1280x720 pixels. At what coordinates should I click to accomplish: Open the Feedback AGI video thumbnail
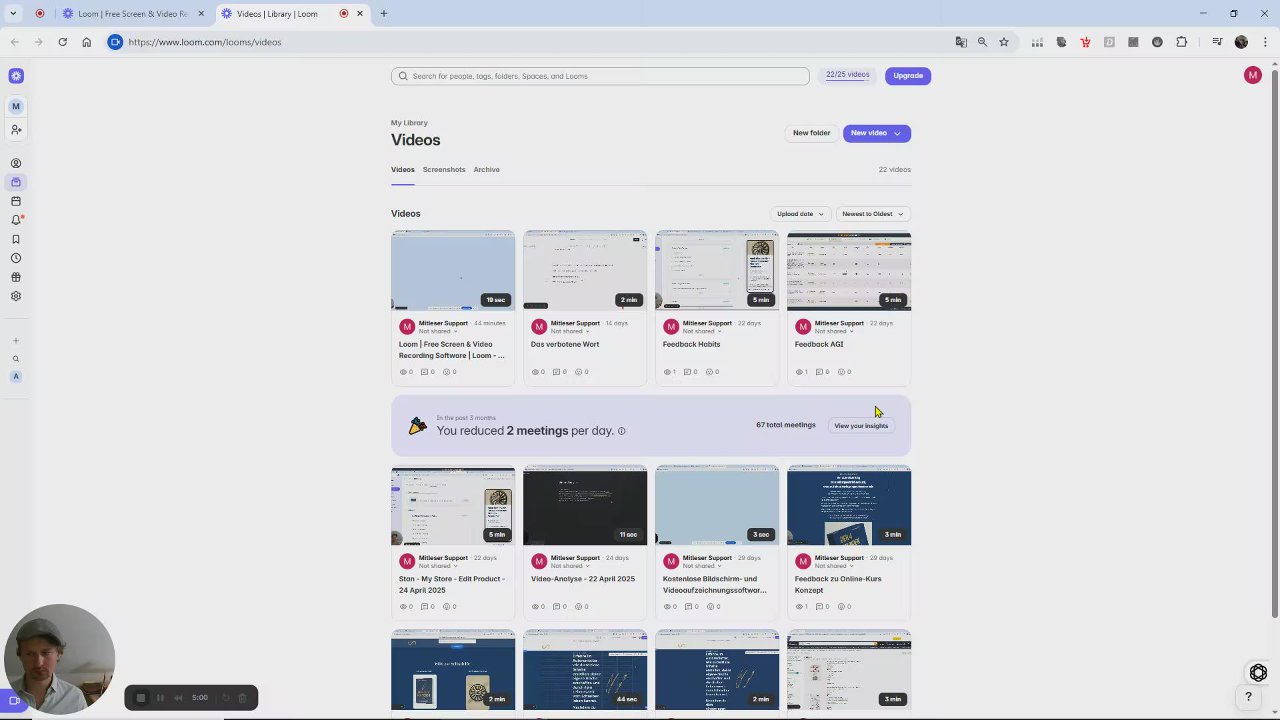849,271
